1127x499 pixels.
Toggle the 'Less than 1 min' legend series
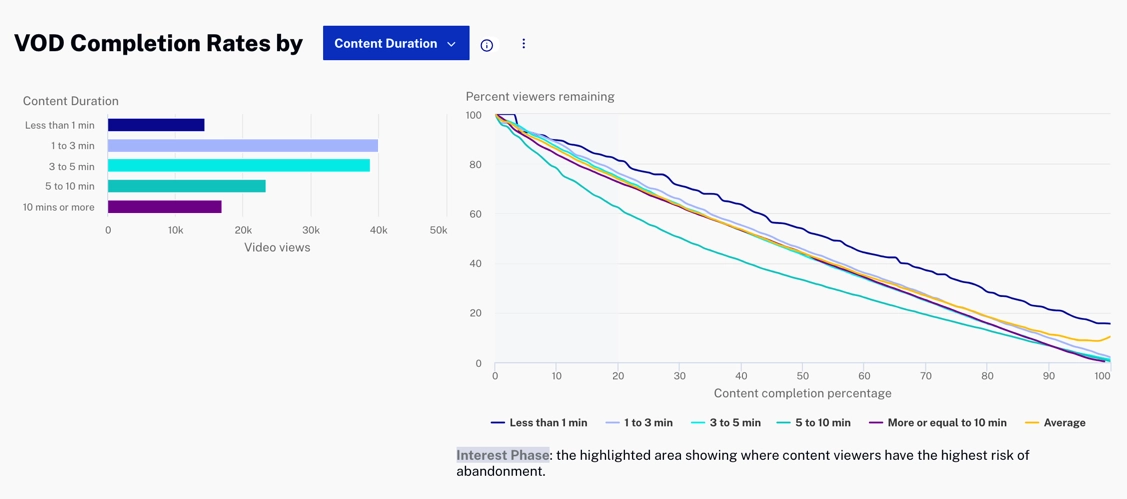click(x=539, y=423)
